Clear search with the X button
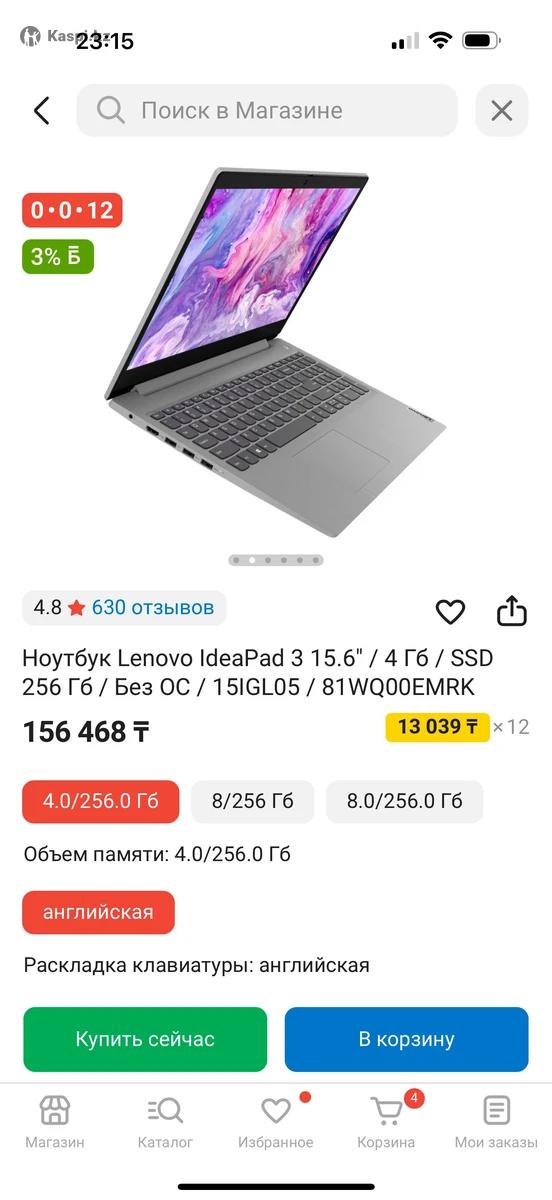The image size is (552, 1200). click(x=501, y=110)
